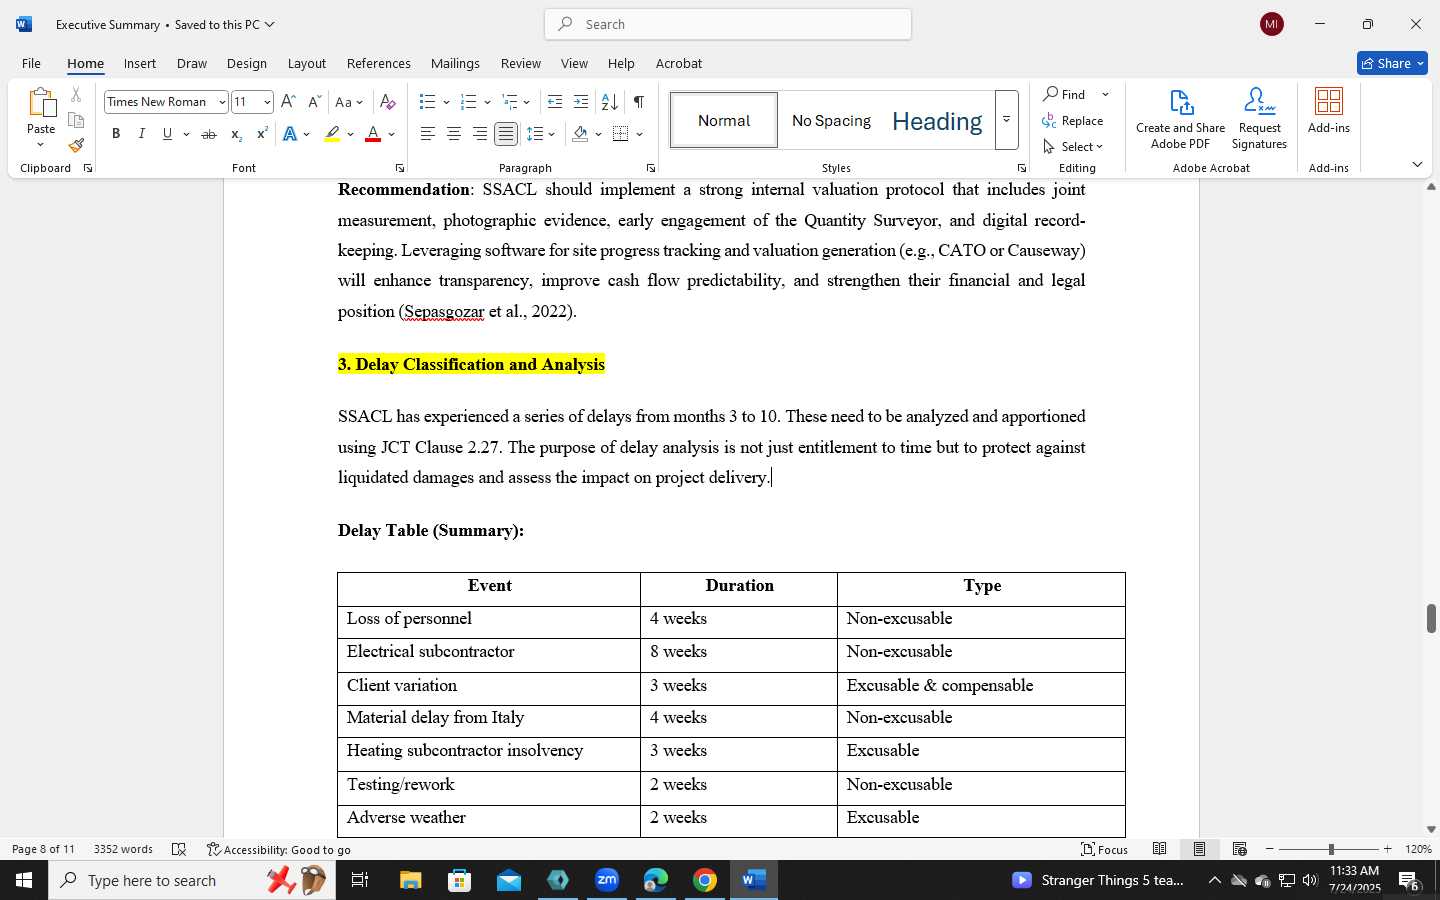Click the Clear All Formatting icon
This screenshot has width=1440, height=900.
388,102
